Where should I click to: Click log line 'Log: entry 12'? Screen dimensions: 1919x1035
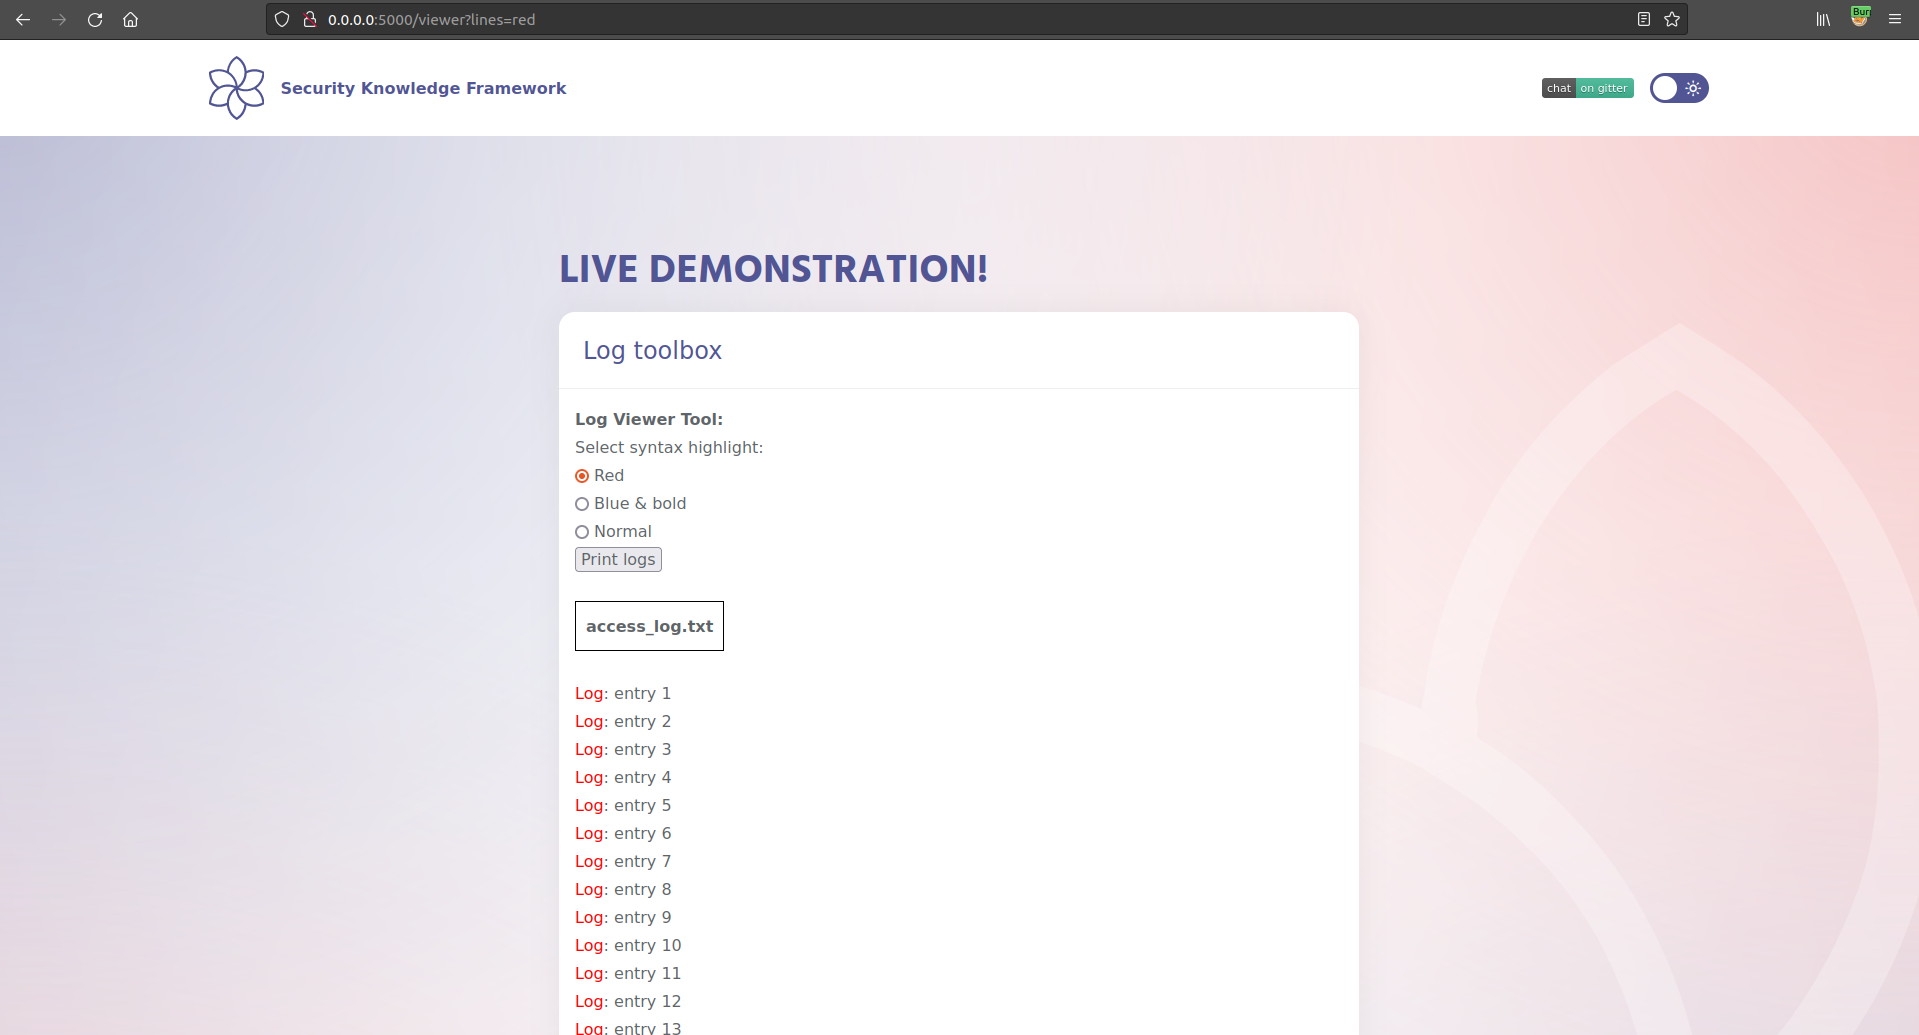tap(628, 1002)
